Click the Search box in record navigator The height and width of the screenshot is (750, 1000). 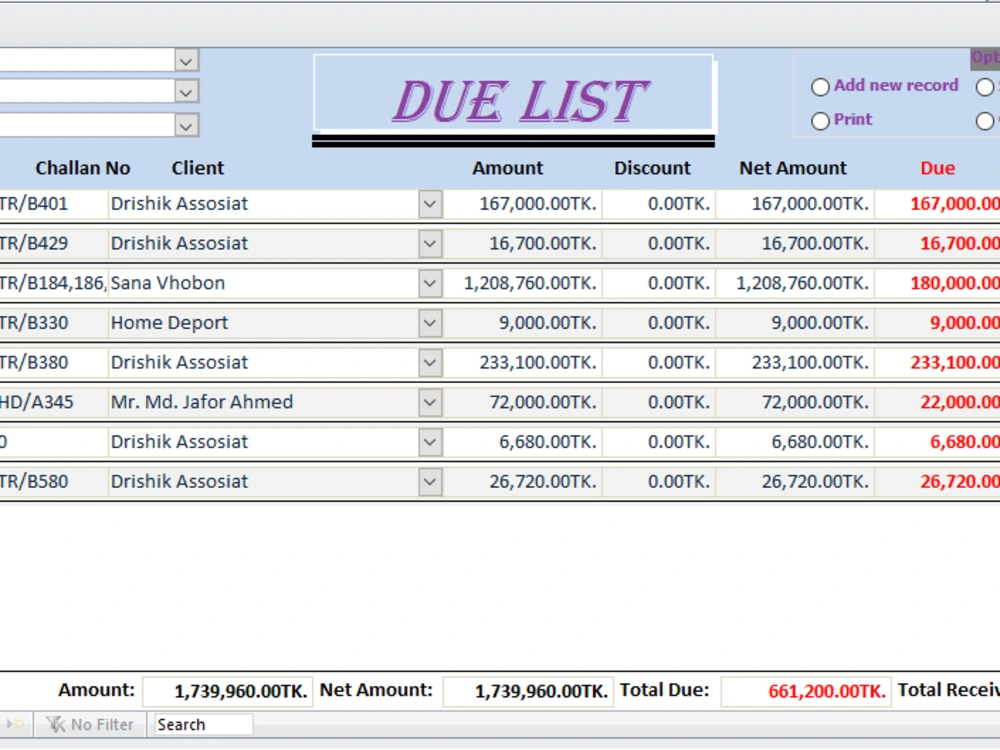203,724
